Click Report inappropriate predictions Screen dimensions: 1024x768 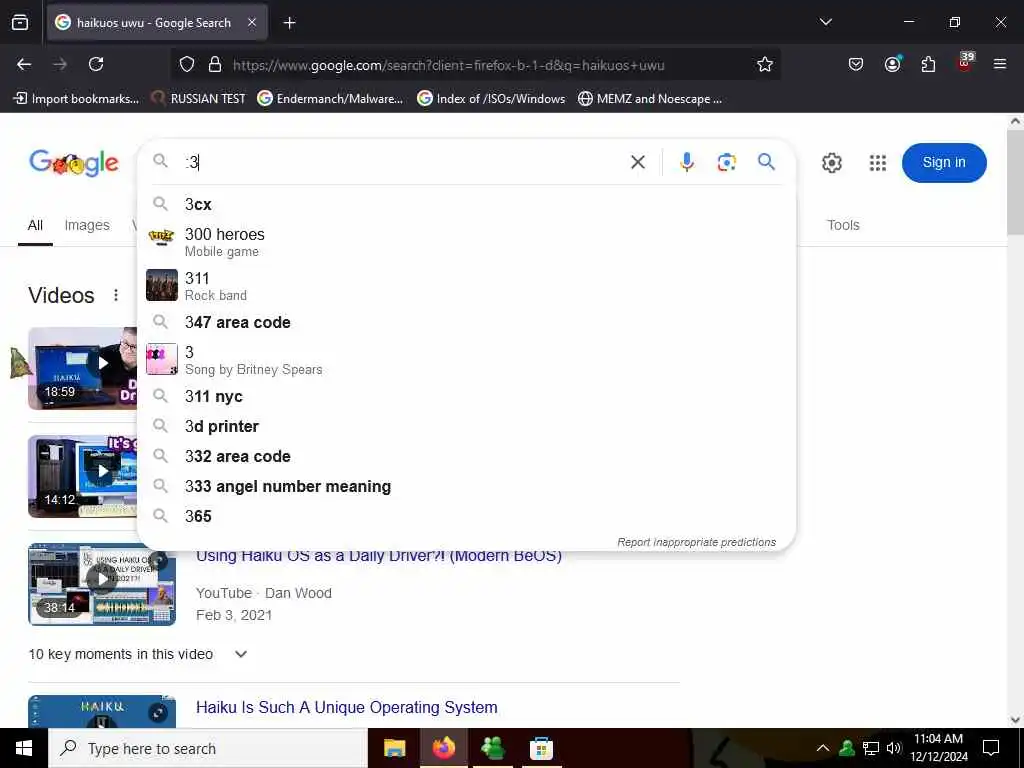click(x=696, y=542)
